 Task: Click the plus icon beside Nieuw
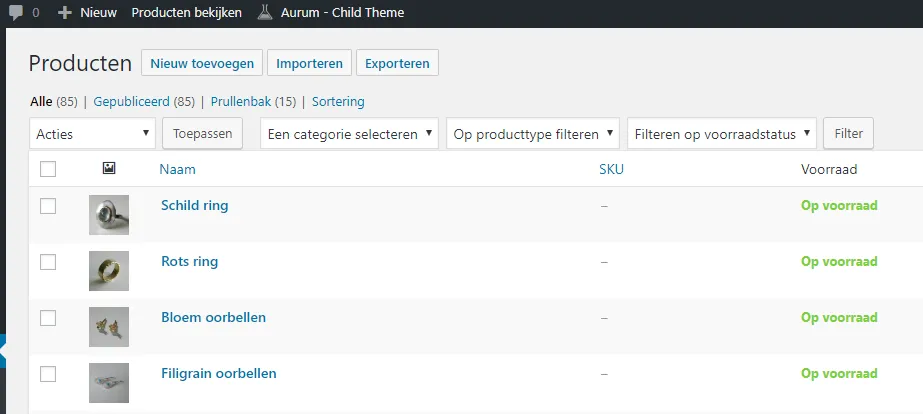tap(65, 13)
